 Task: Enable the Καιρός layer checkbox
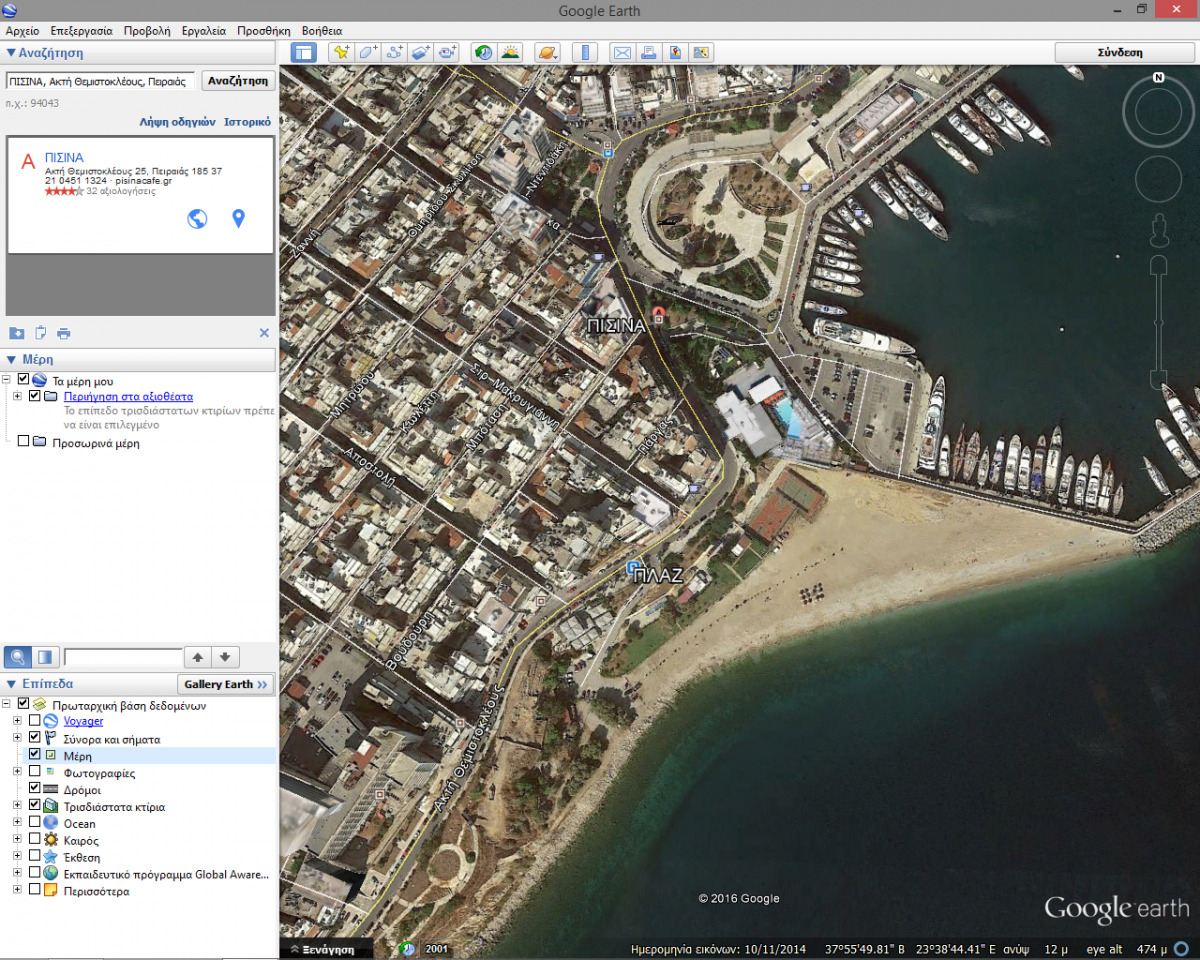tap(35, 840)
